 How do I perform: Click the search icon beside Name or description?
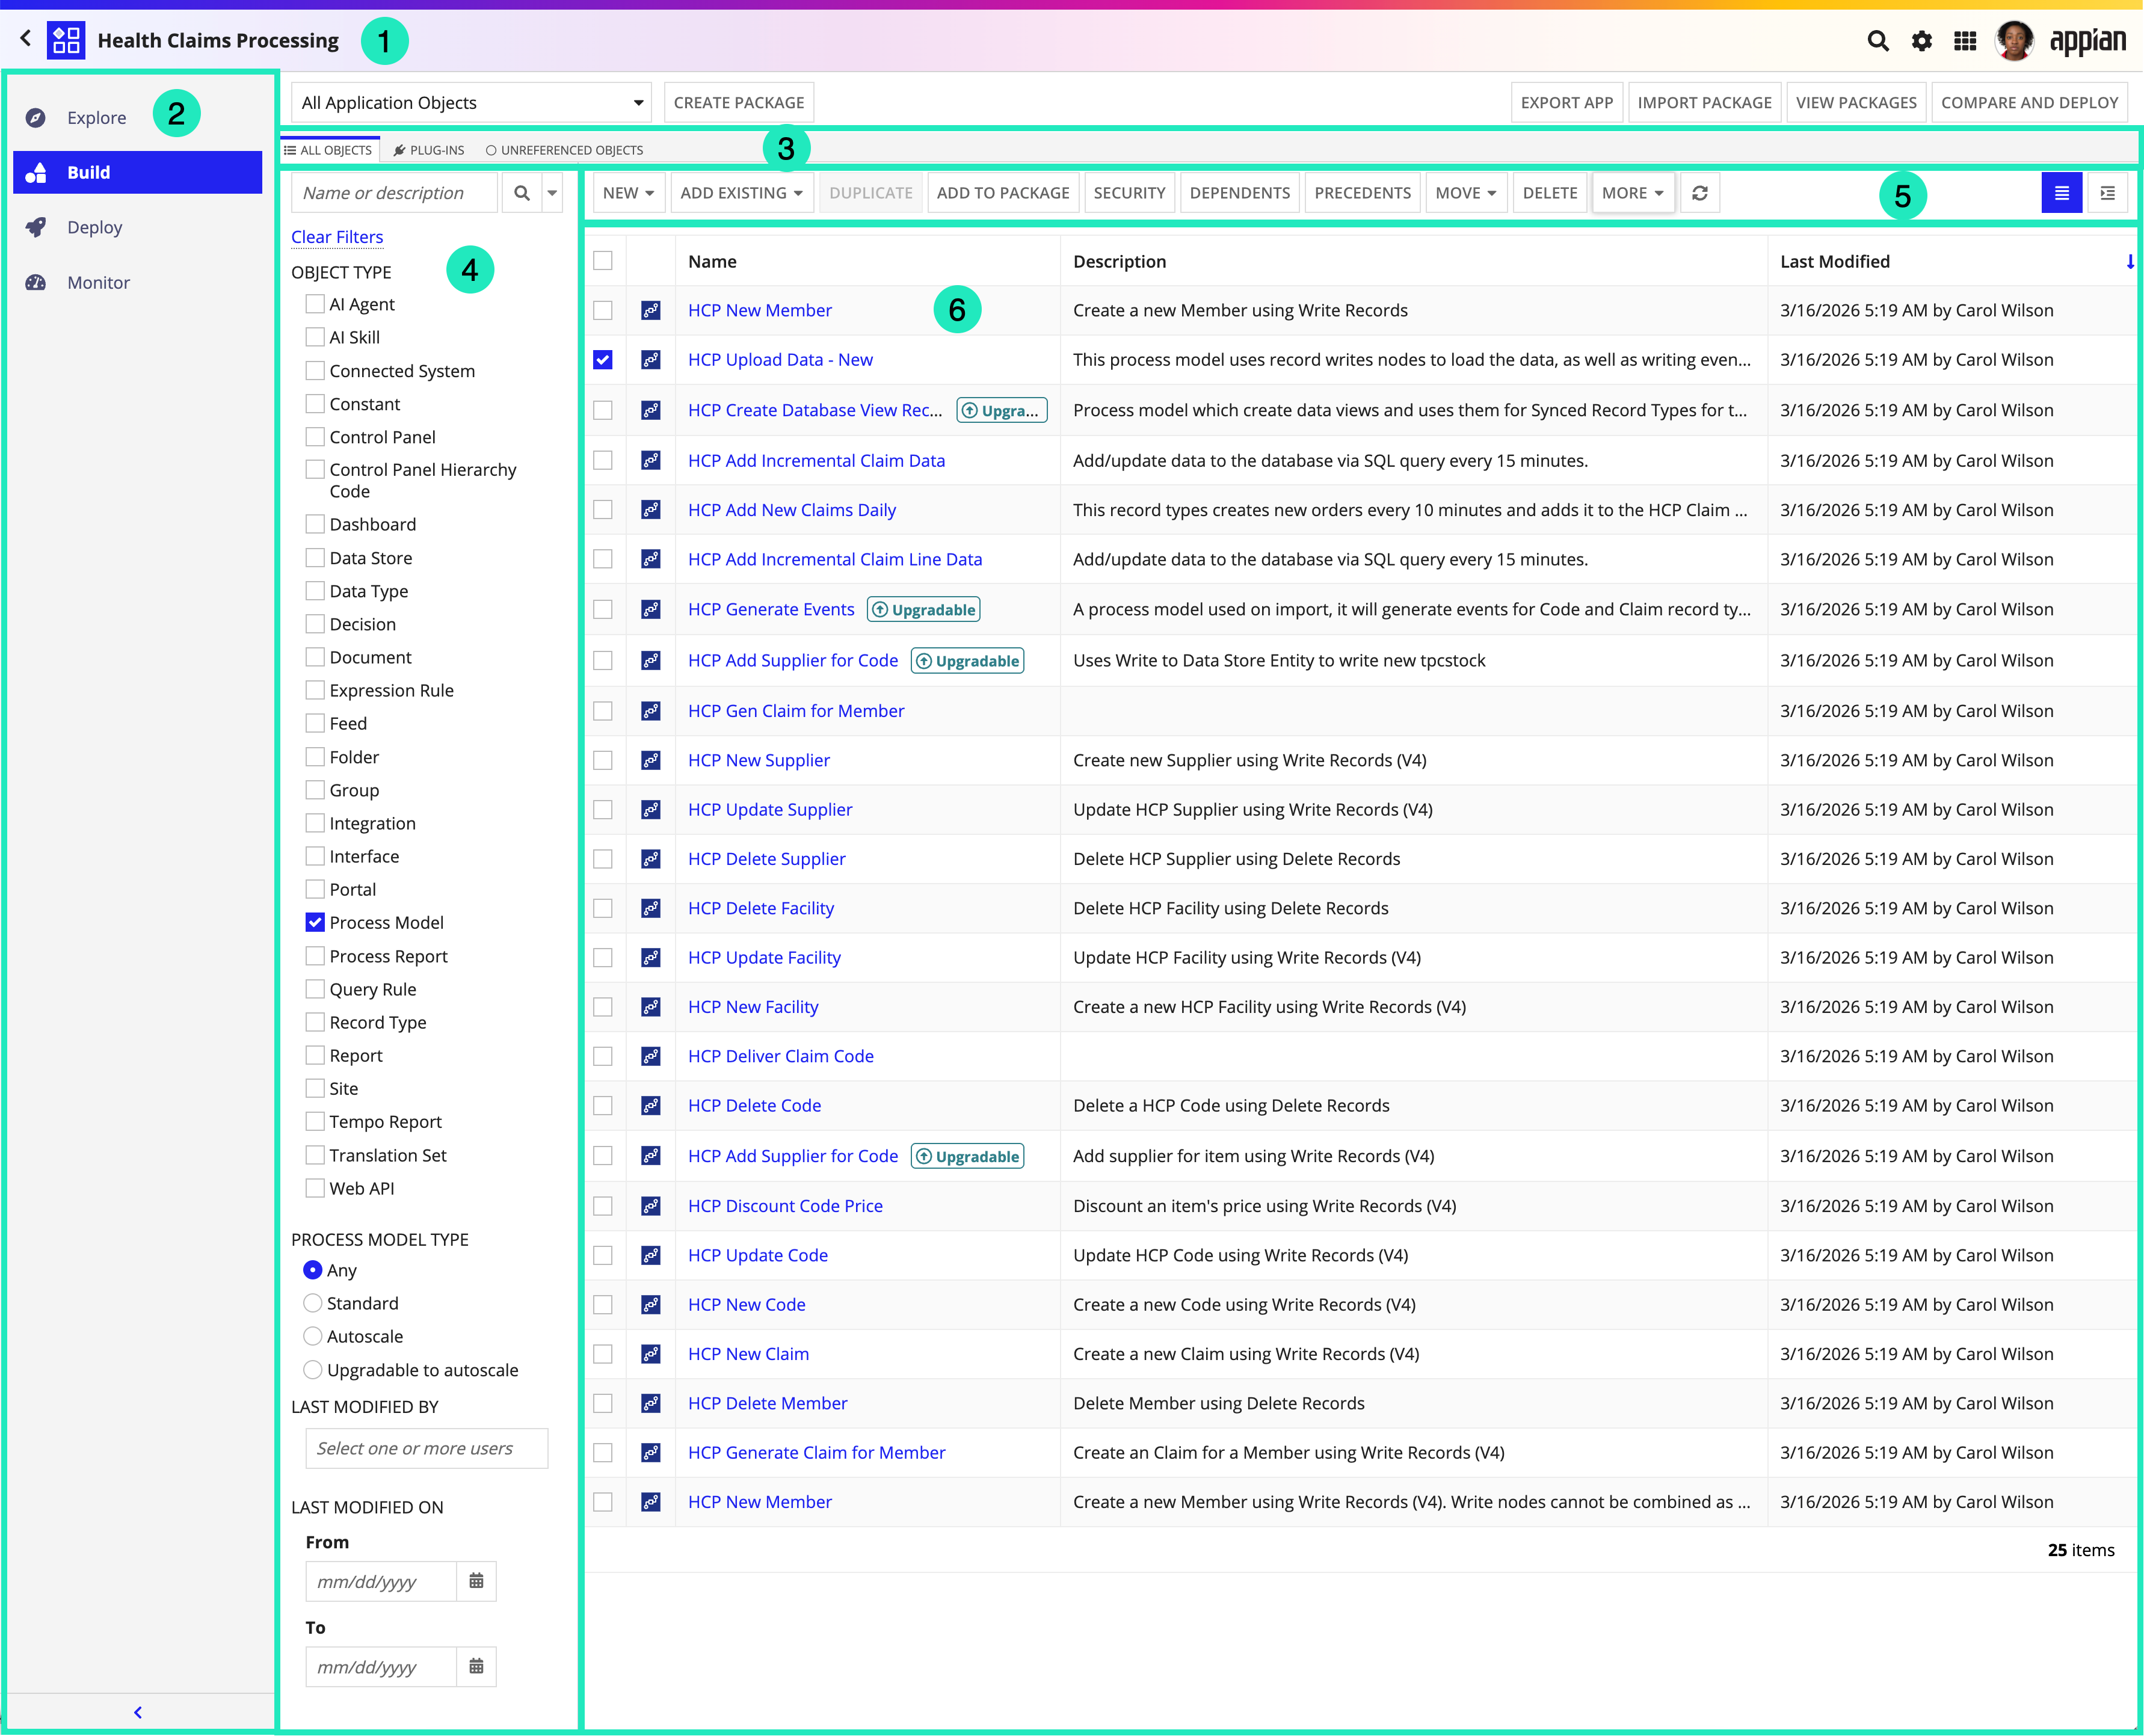pos(521,193)
